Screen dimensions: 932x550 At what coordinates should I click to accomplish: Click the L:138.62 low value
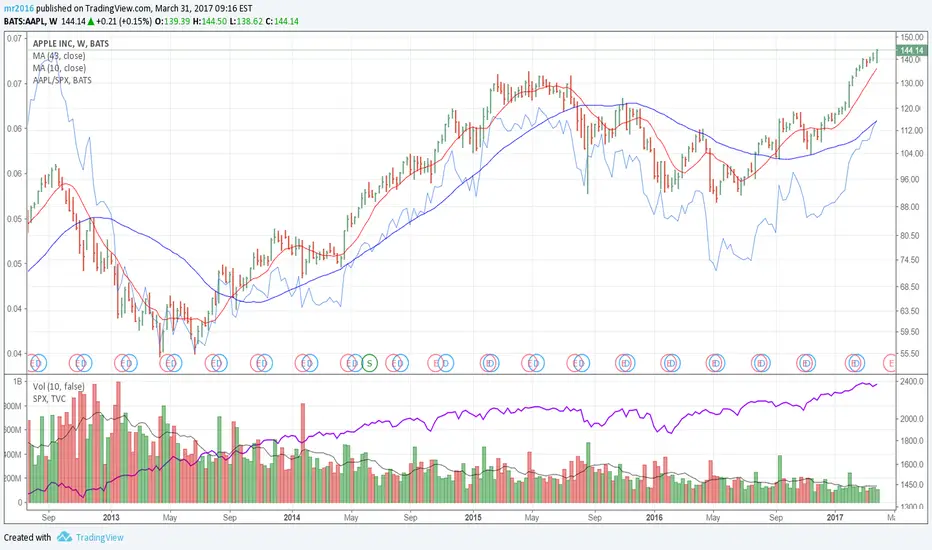[246, 21]
